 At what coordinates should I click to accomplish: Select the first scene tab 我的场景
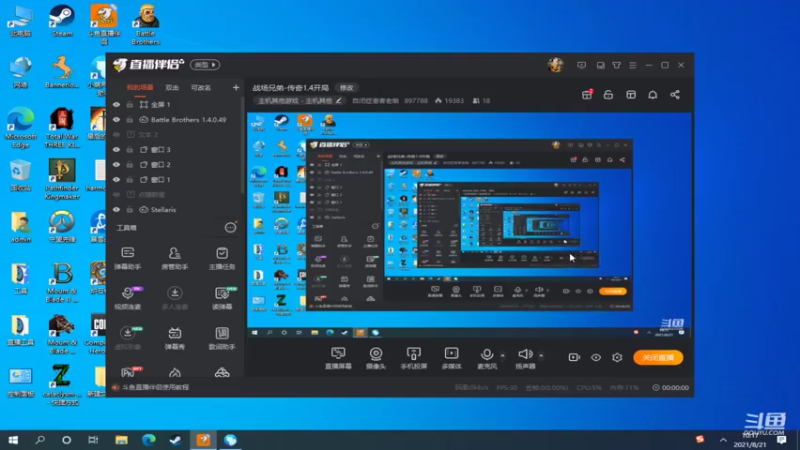(140, 87)
